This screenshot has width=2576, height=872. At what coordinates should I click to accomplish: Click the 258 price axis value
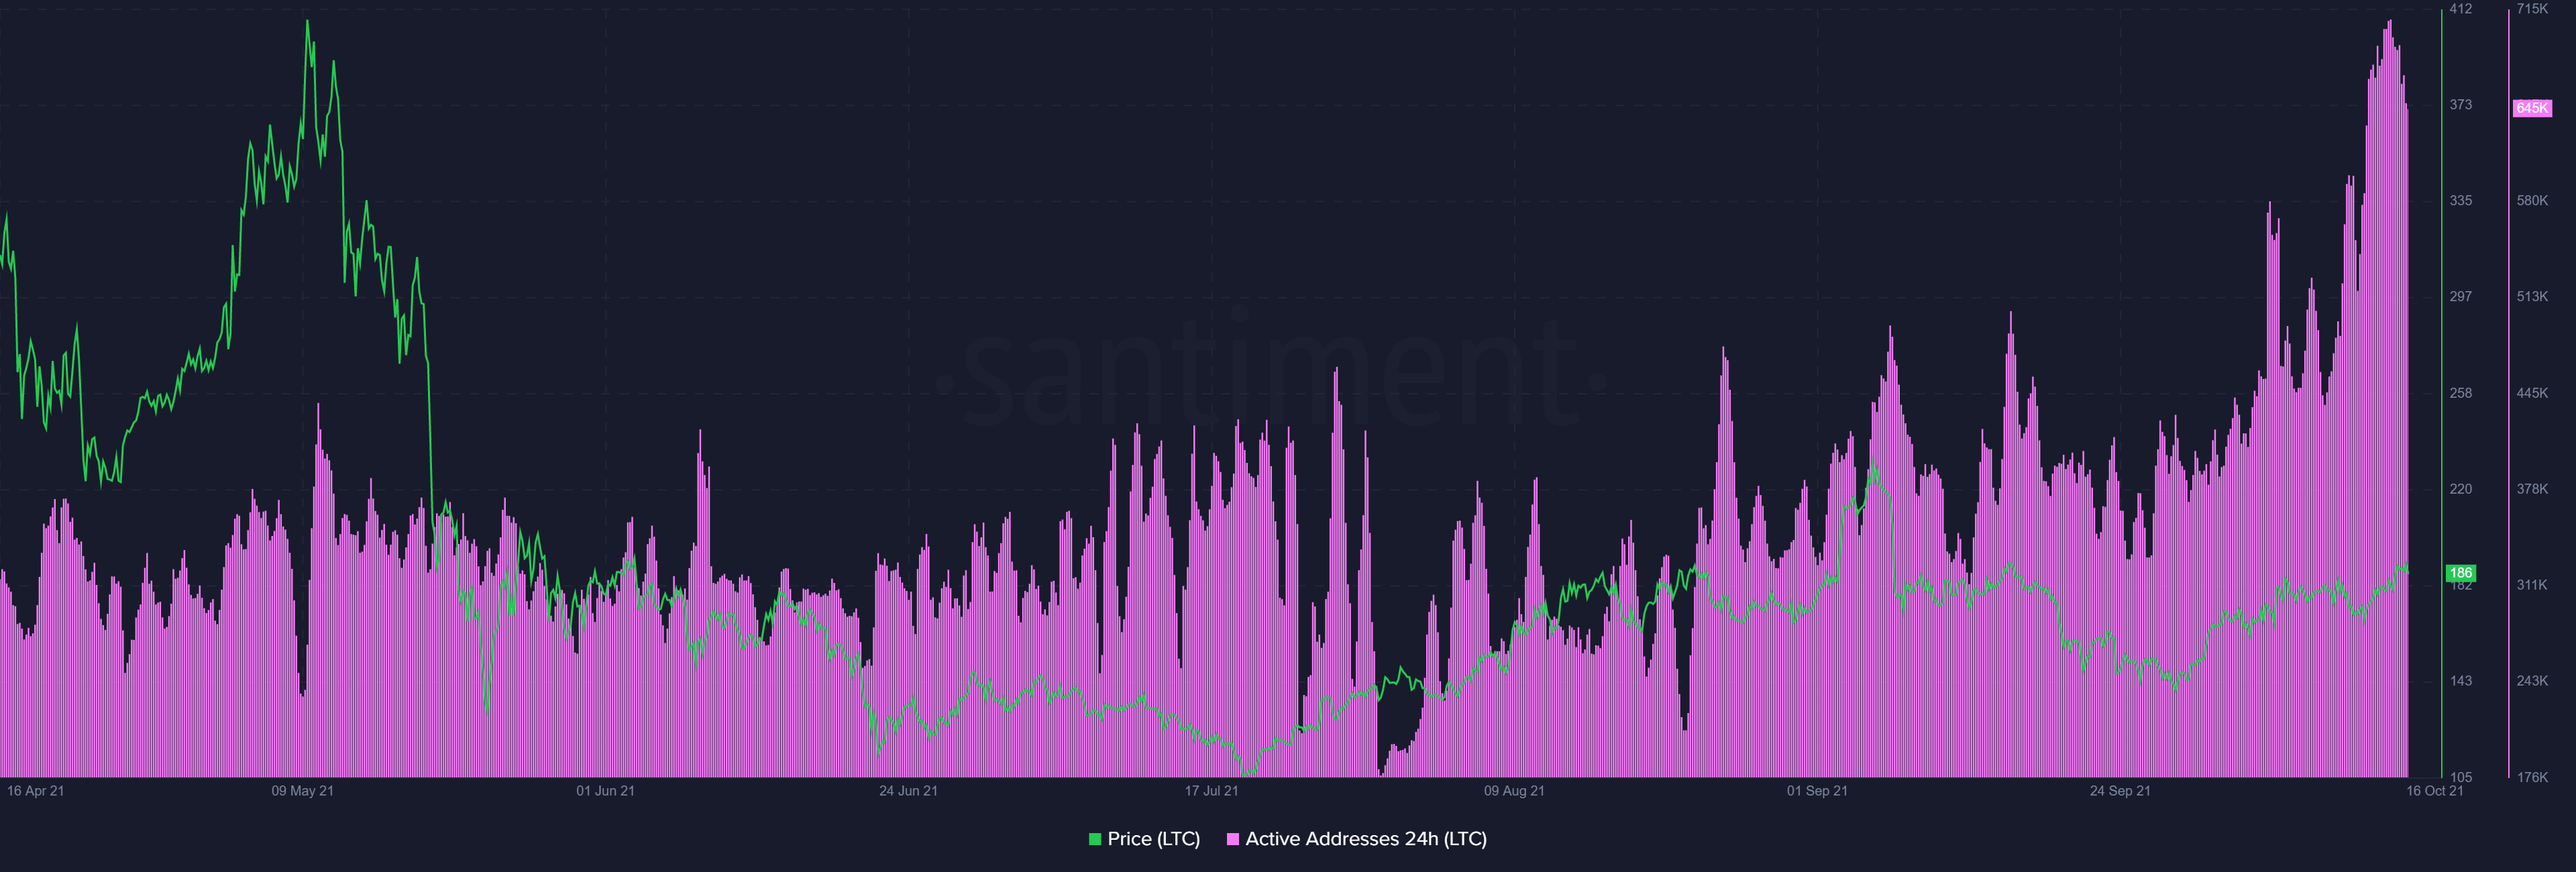point(2460,393)
